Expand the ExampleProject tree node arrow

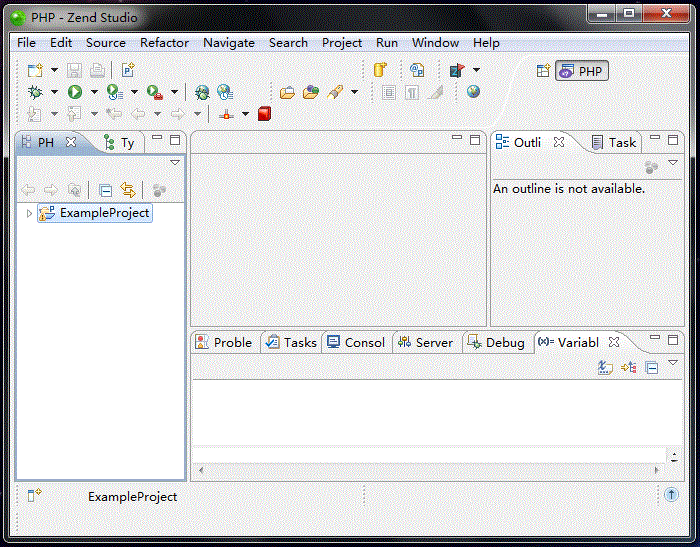point(29,213)
